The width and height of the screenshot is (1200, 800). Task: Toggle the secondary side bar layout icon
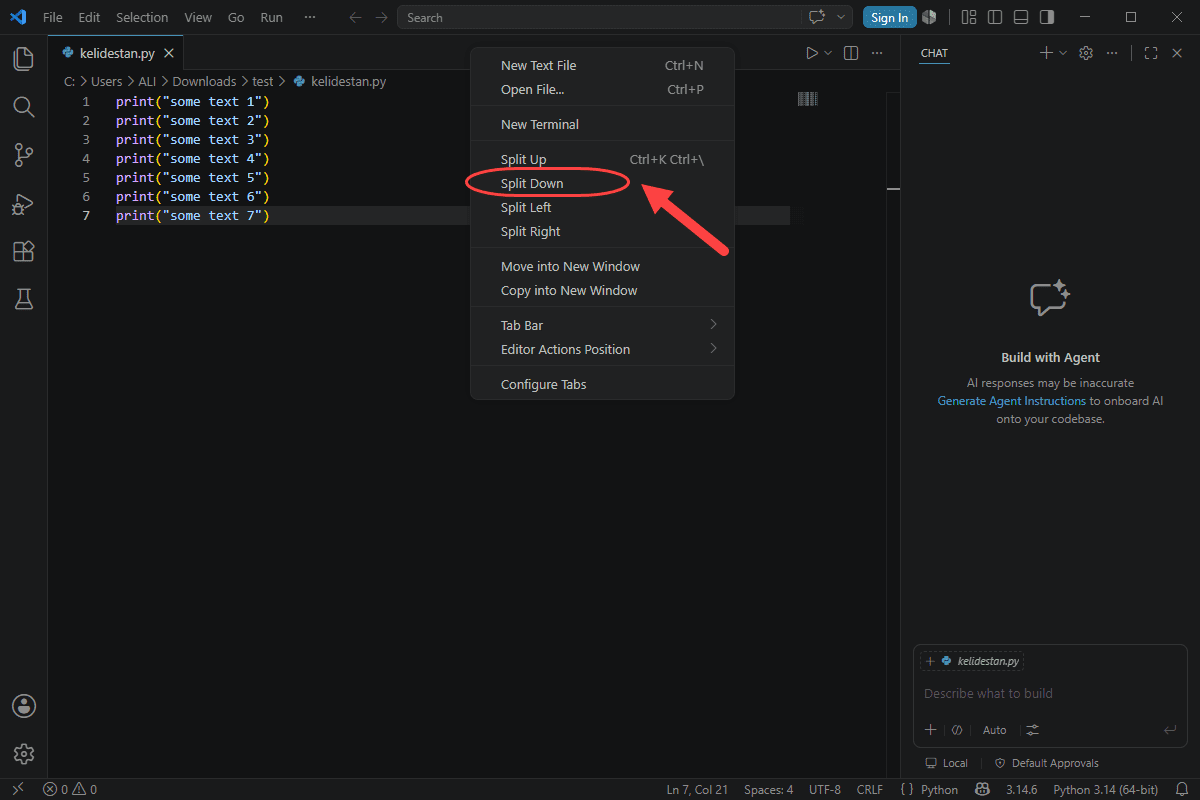coord(1047,17)
